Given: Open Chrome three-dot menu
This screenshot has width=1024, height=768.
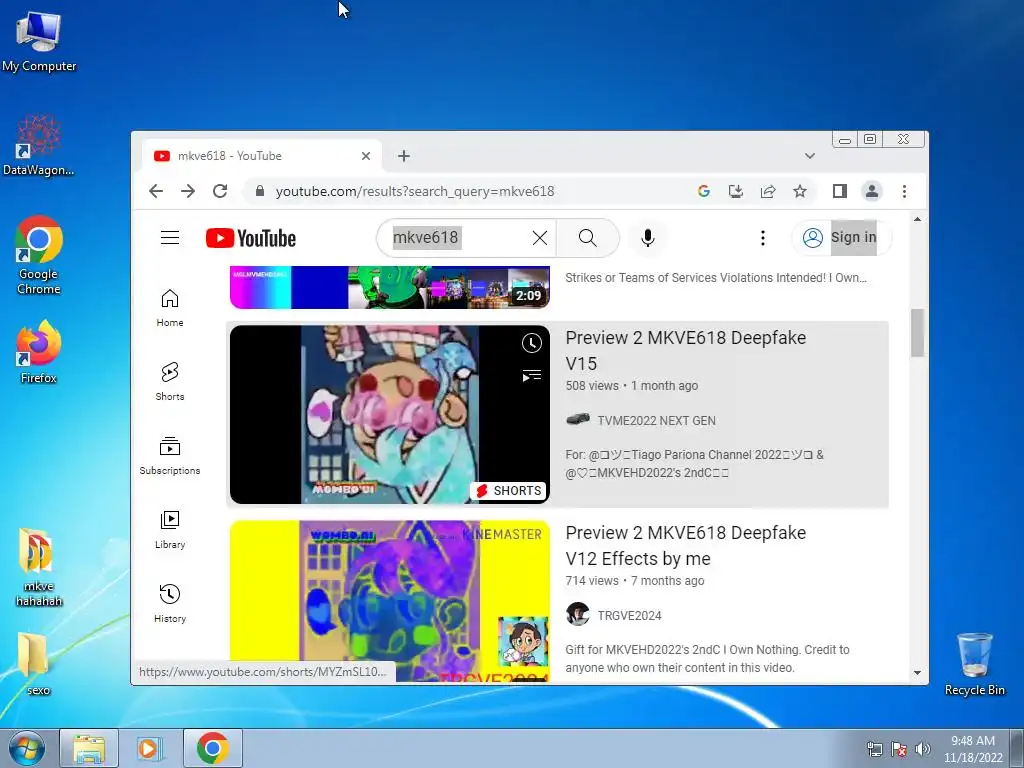Looking at the screenshot, I should coord(904,191).
